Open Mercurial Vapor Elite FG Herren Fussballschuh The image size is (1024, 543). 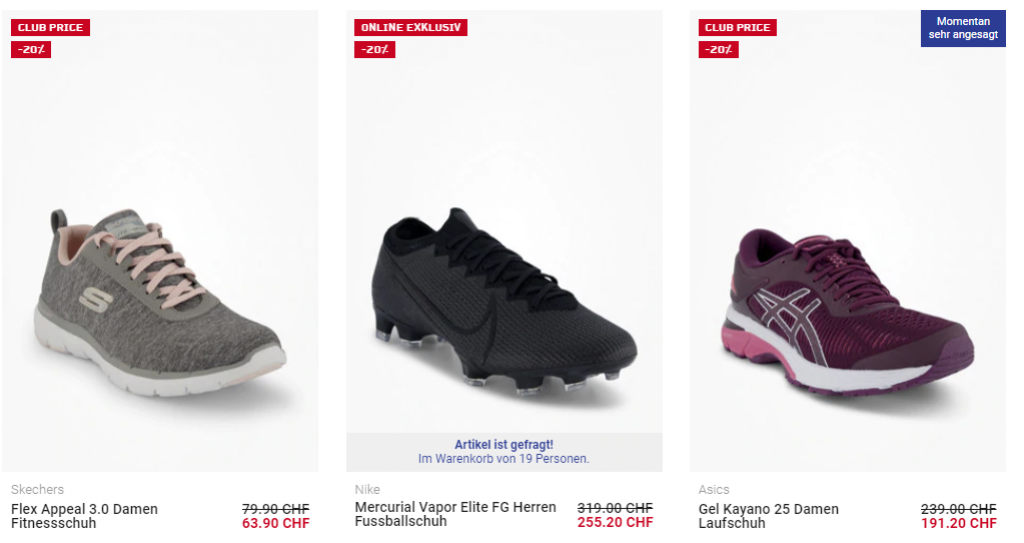coord(455,514)
